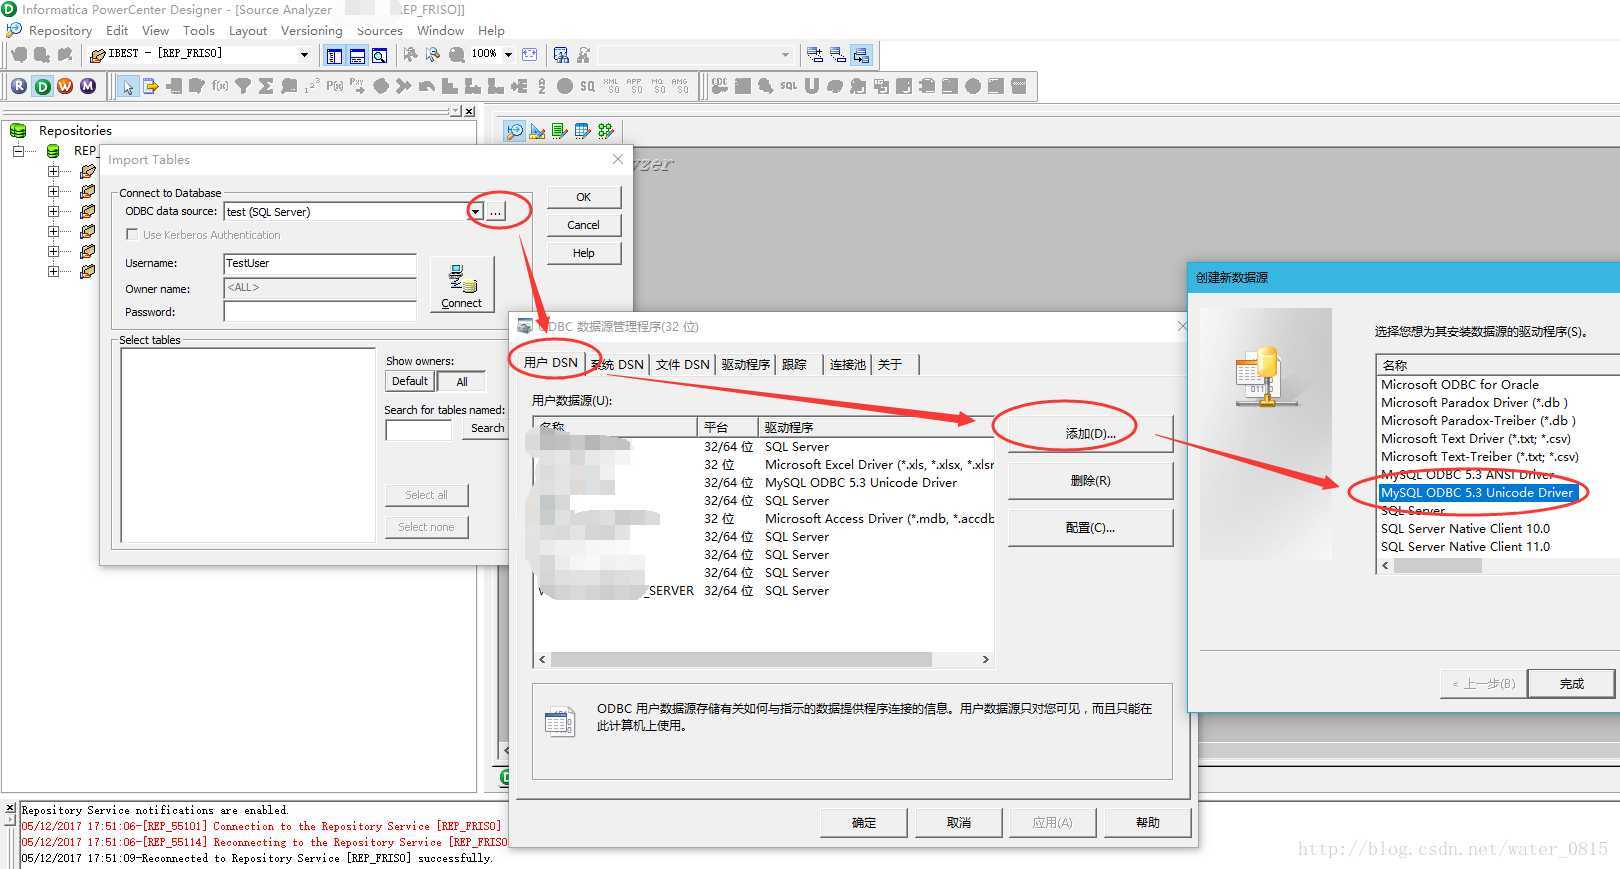Image resolution: width=1620 pixels, height=869 pixels.
Task: Open the Target Designer tool icon
Action: [537, 131]
